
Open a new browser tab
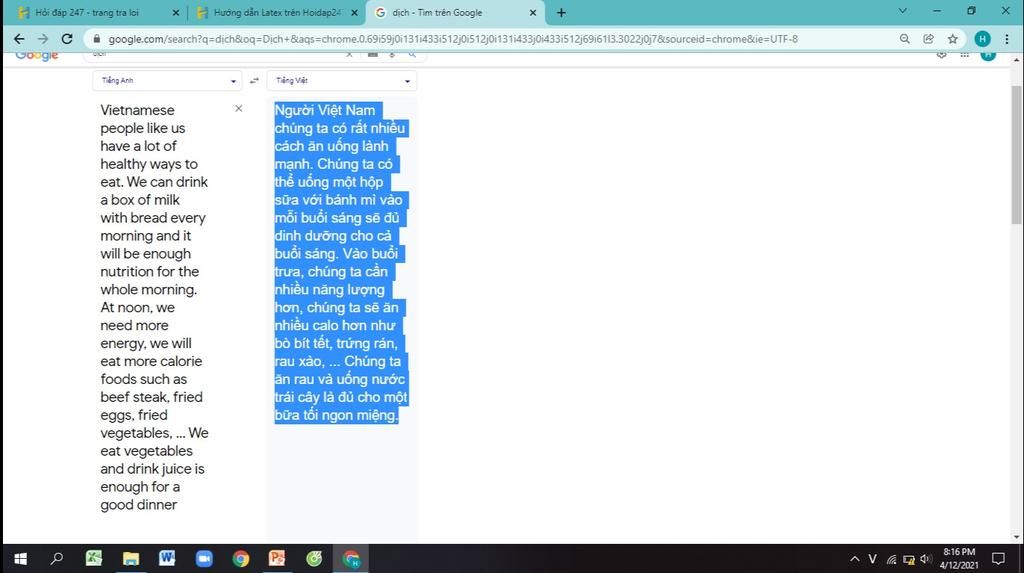pyautogui.click(x=561, y=12)
